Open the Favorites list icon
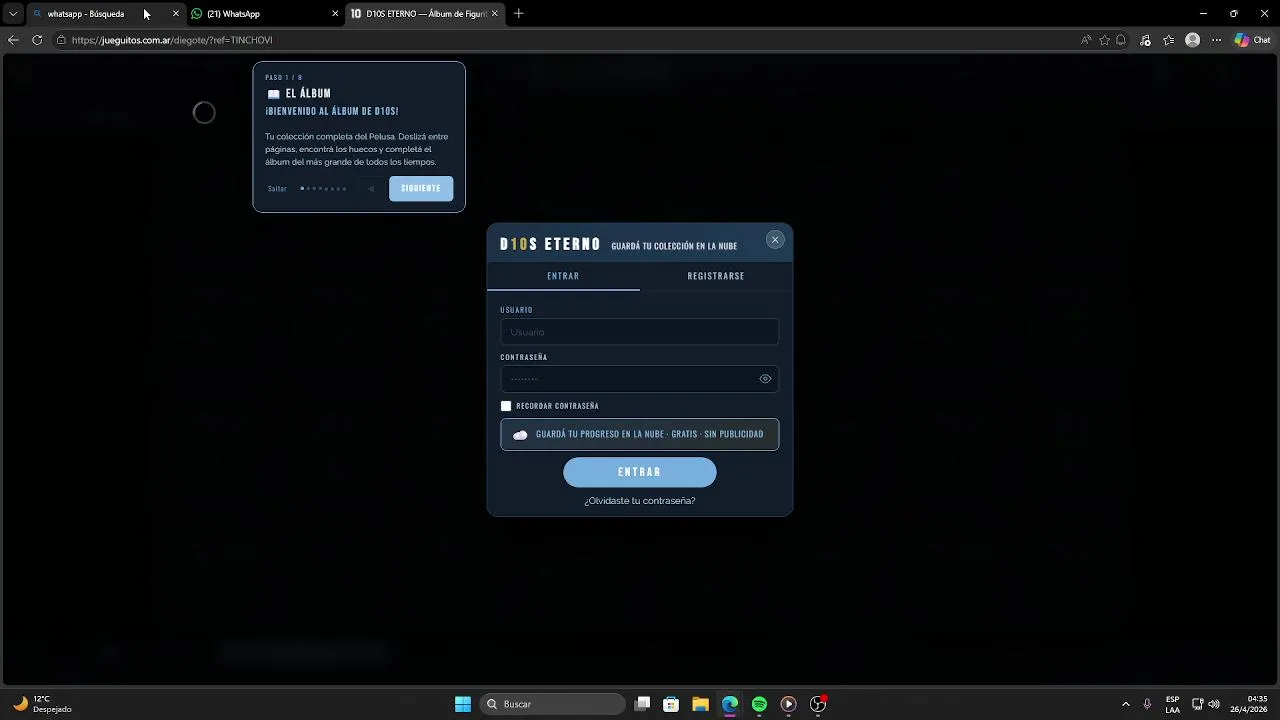Image resolution: width=1280 pixels, height=720 pixels. click(1168, 40)
